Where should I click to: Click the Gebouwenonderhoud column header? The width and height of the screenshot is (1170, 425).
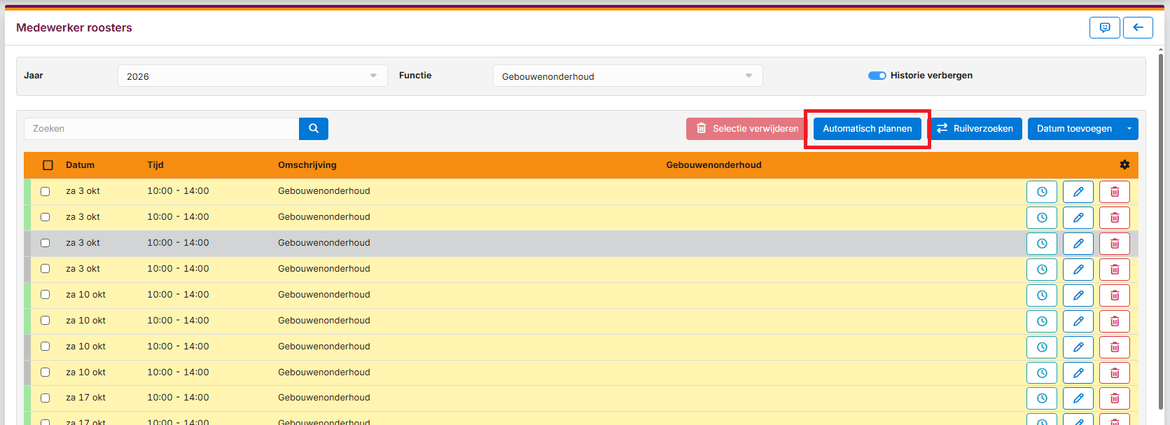point(713,165)
